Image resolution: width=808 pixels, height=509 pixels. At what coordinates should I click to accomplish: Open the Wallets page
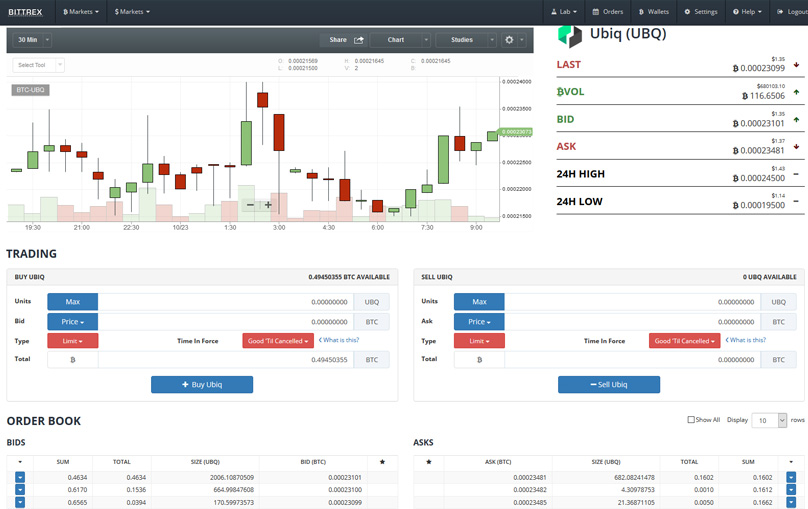[653, 12]
